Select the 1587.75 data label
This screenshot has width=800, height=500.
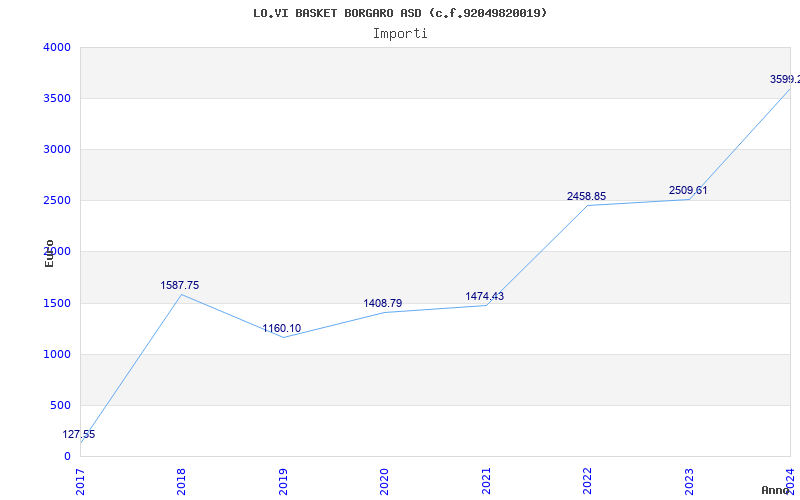(180, 285)
